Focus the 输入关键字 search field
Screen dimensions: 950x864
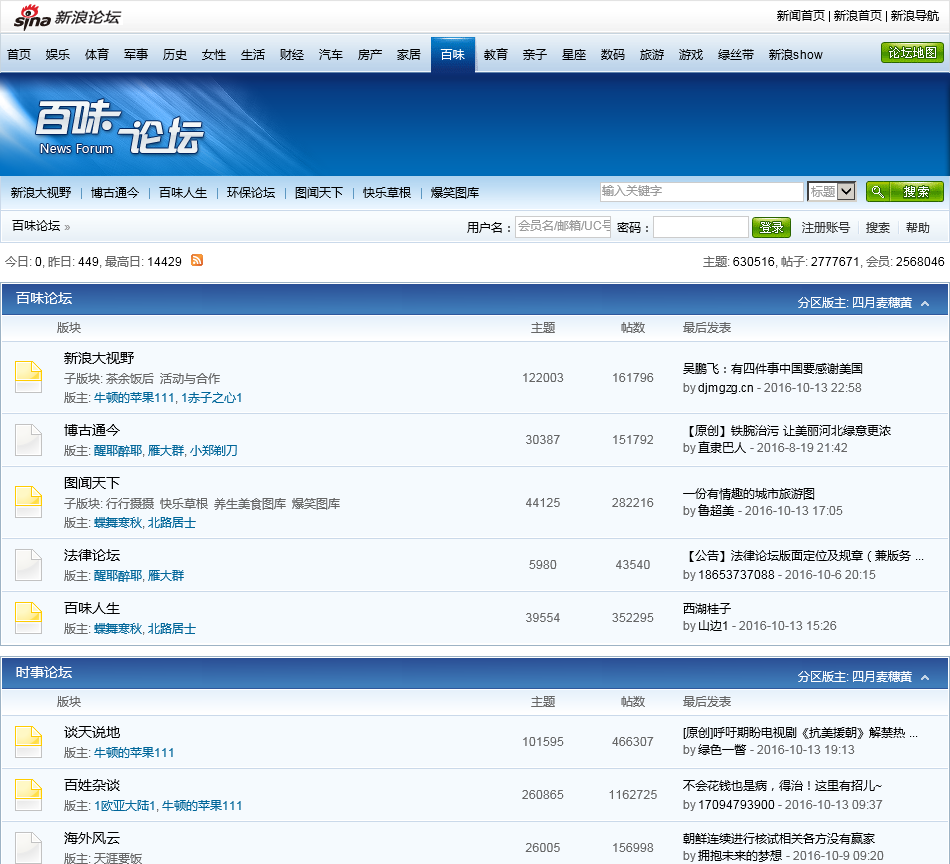pyautogui.click(x=702, y=191)
